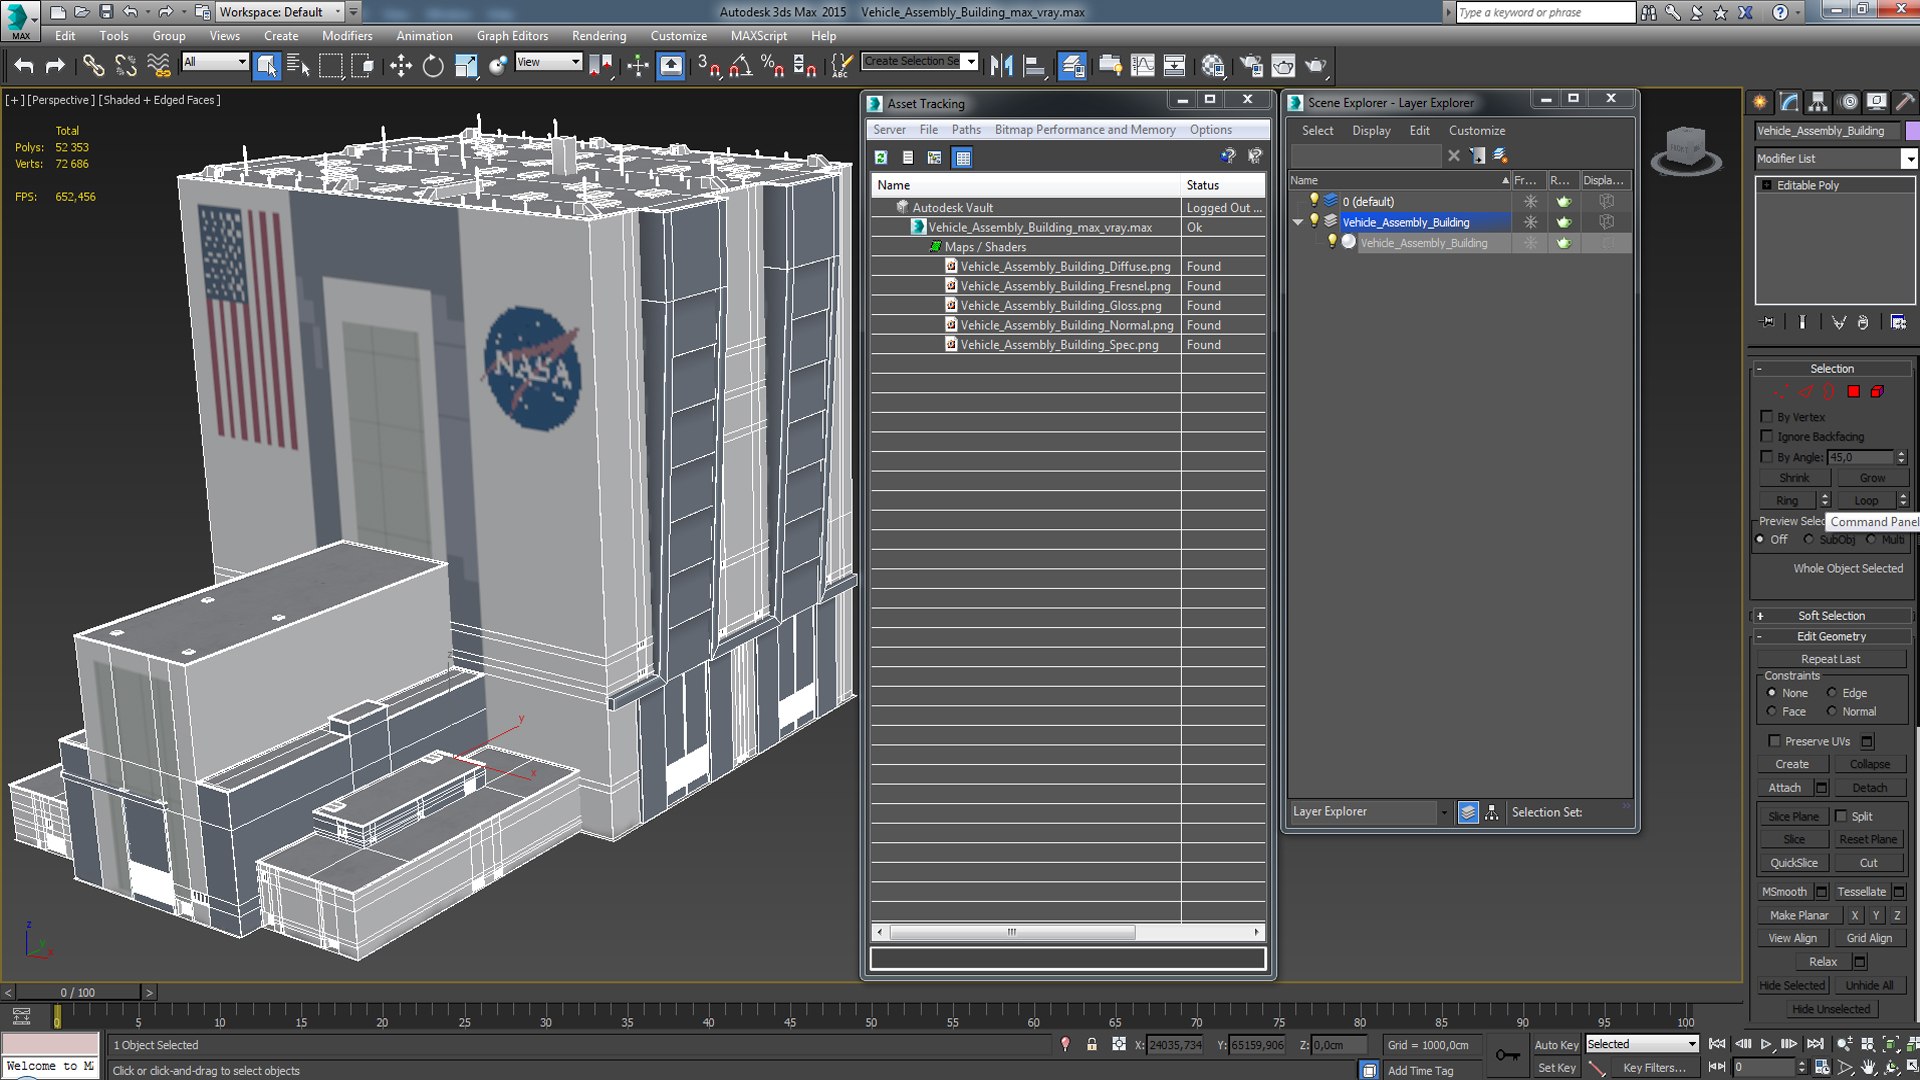This screenshot has width=1920, height=1080.
Task: Open the Customize menu in Scene Explorer
Action: [1476, 131]
